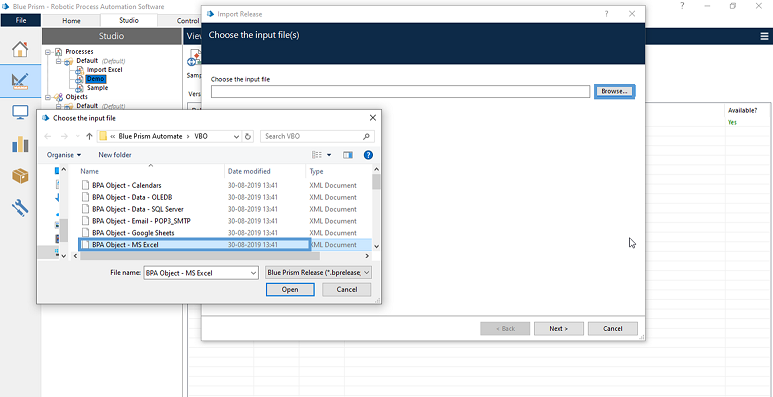773x397 pixels.
Task: Click the refresh button beside the address bar
Action: (x=248, y=137)
